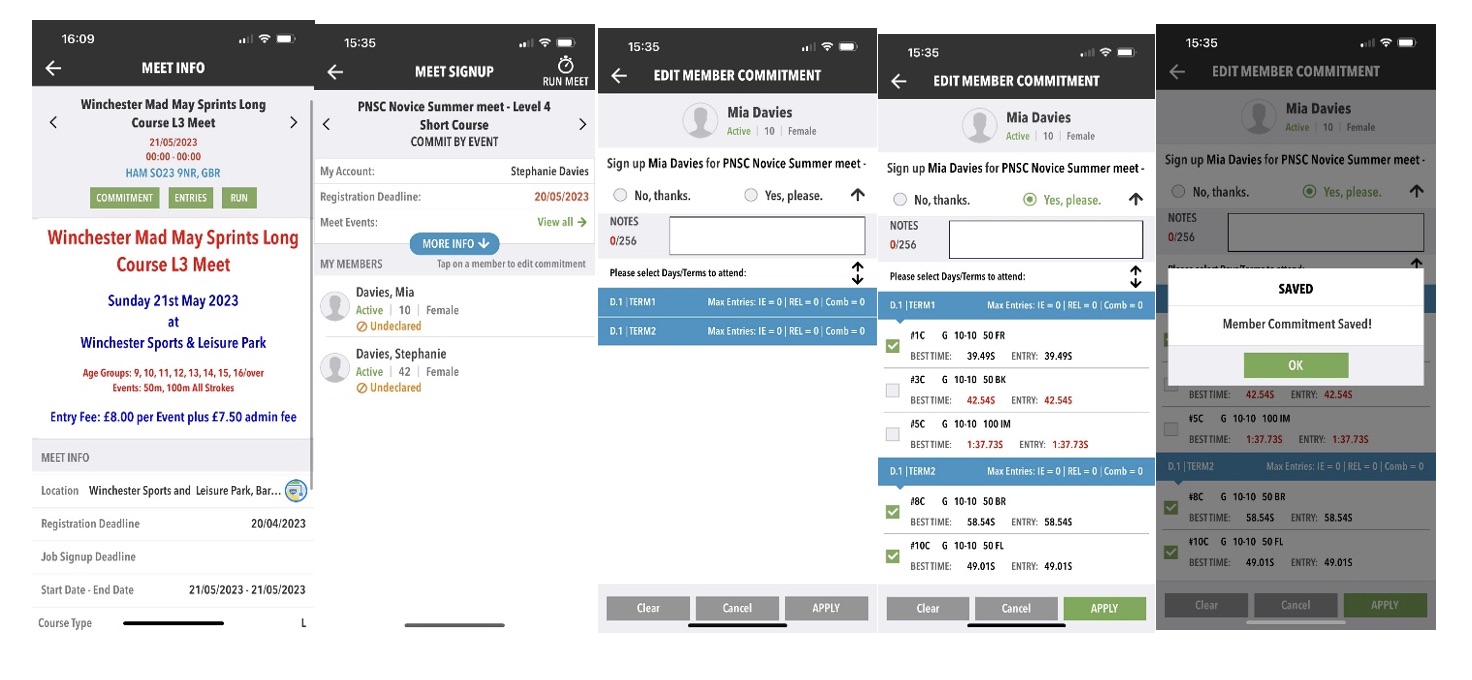Tap Stephanie Davies avatar in My Members list
The height and width of the screenshot is (680, 1472).
click(334, 368)
